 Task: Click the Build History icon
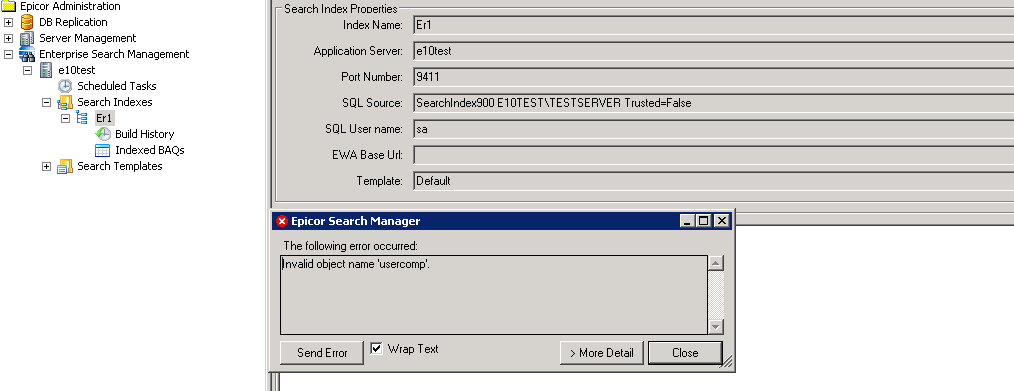[x=103, y=134]
